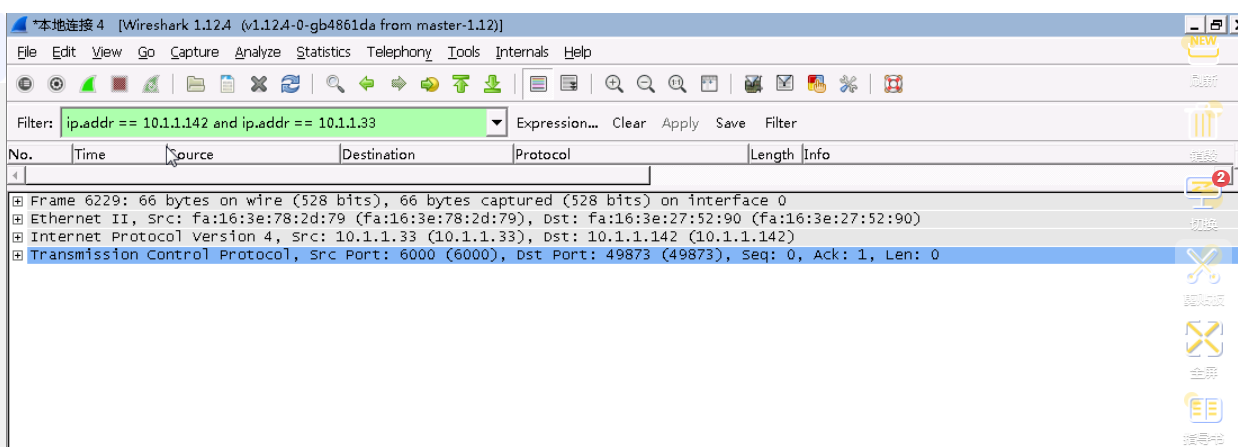Open the Tools menu
Viewport: 1238px width, 447px height.
pos(464,52)
